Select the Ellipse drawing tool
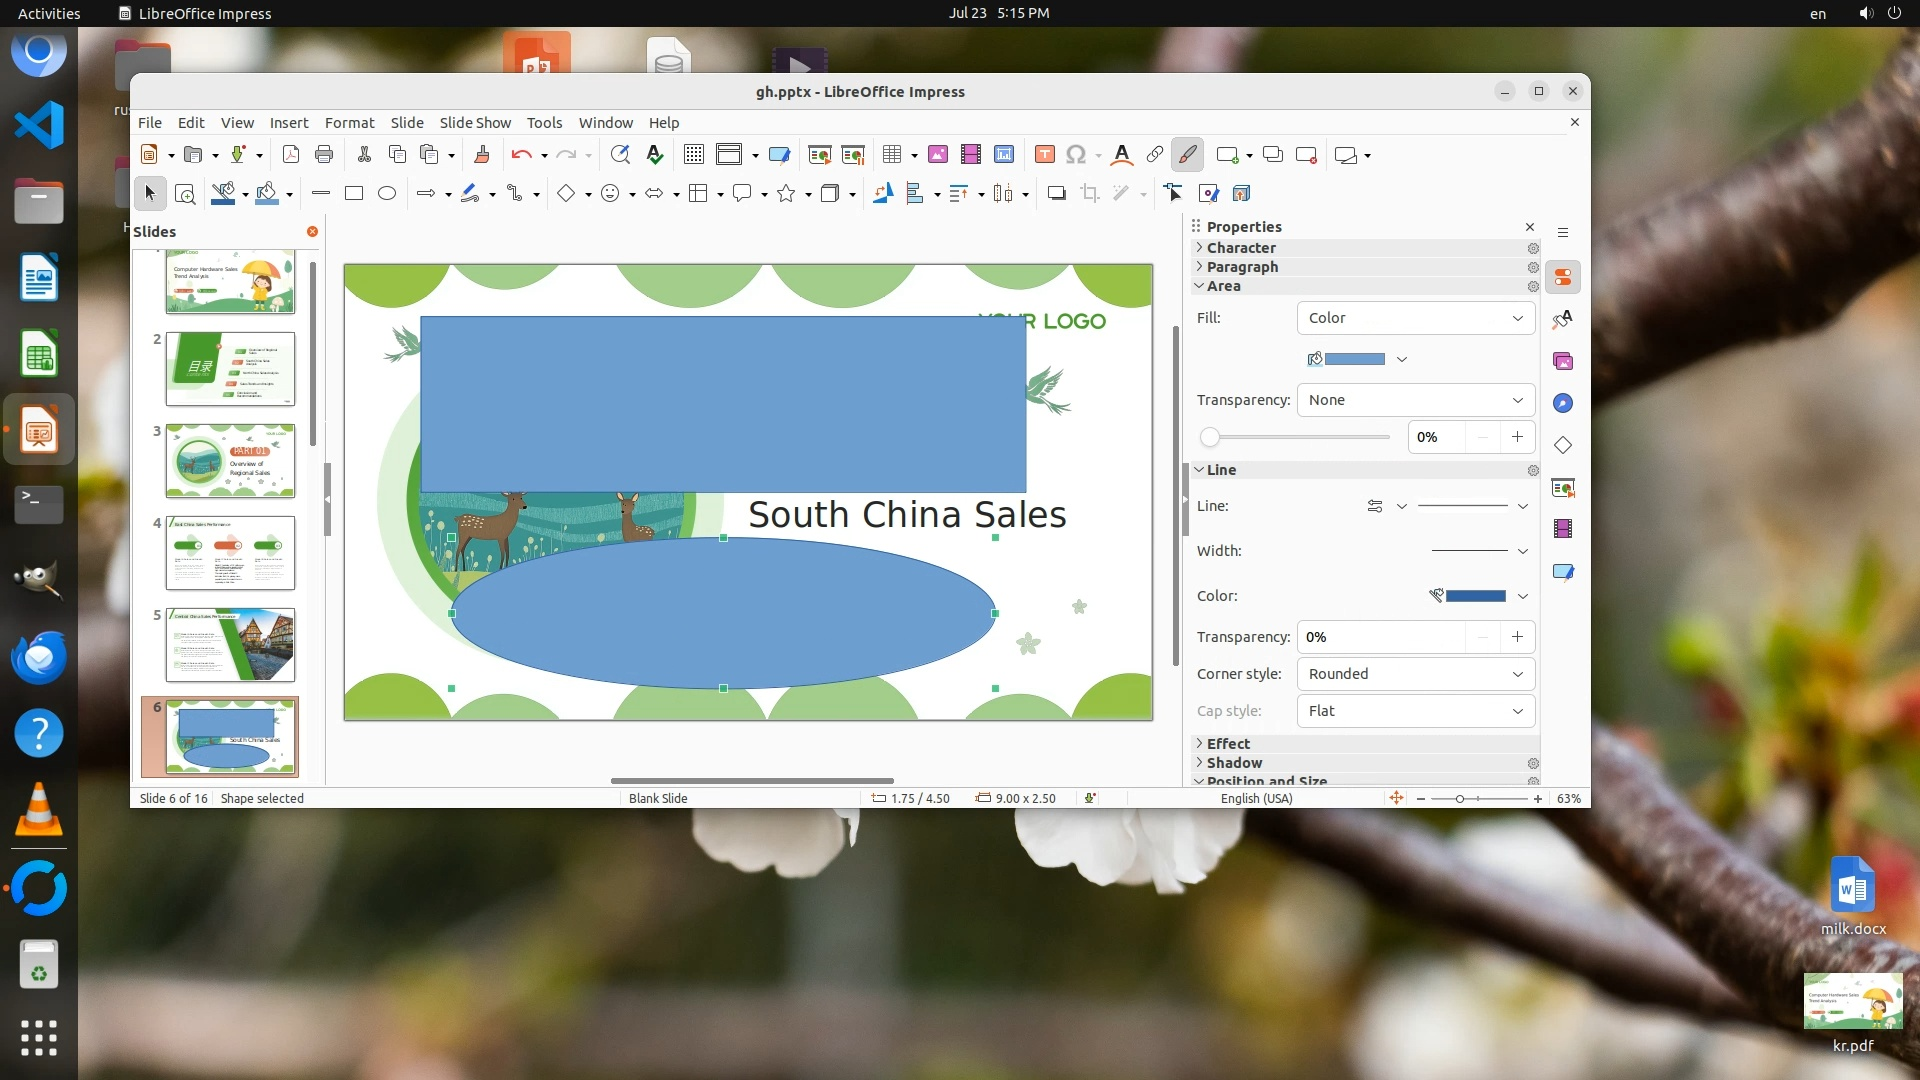 [x=387, y=194]
